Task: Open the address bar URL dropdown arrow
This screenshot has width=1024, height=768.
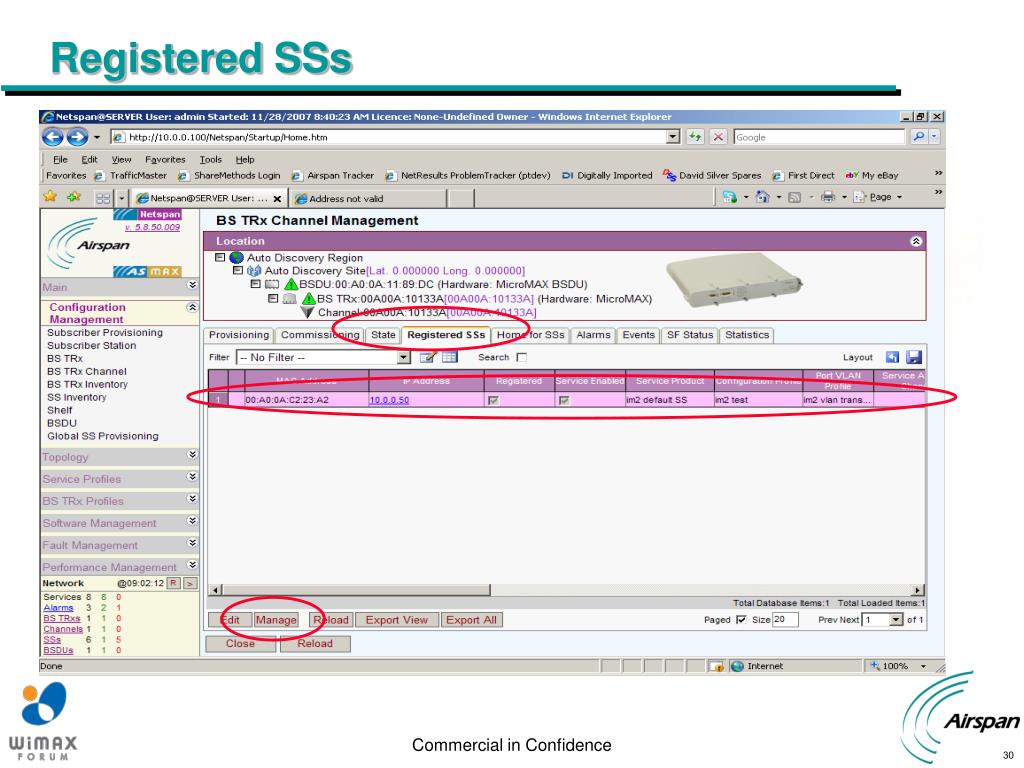Action: point(673,137)
